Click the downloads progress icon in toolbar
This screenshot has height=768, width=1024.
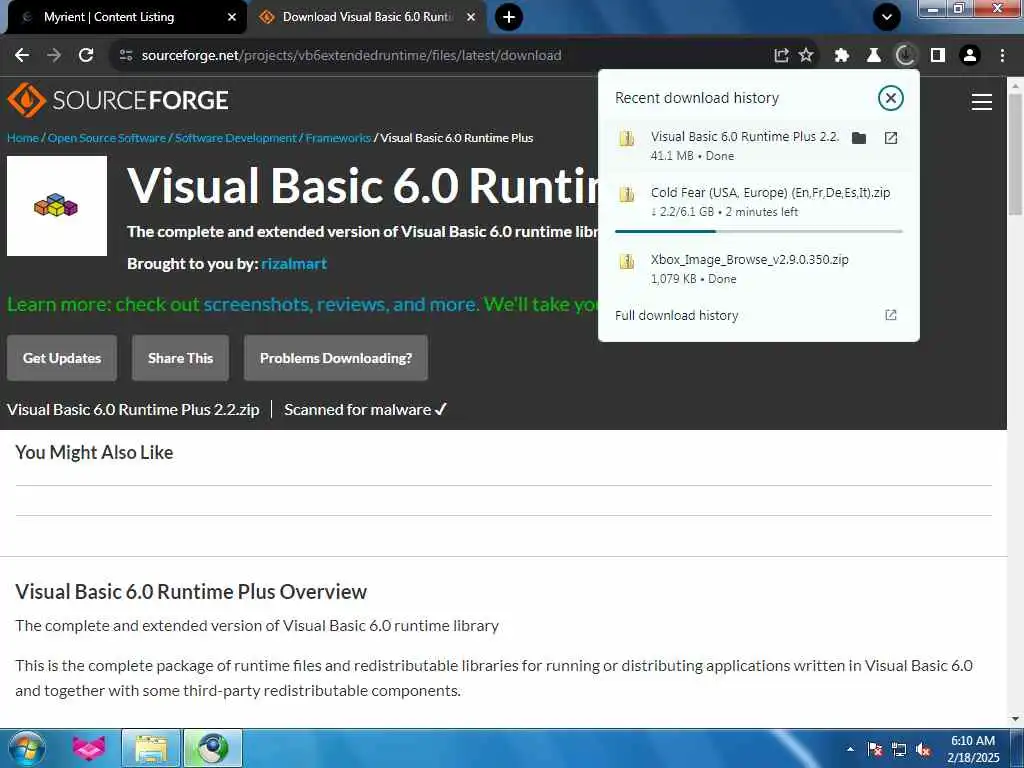pos(905,56)
